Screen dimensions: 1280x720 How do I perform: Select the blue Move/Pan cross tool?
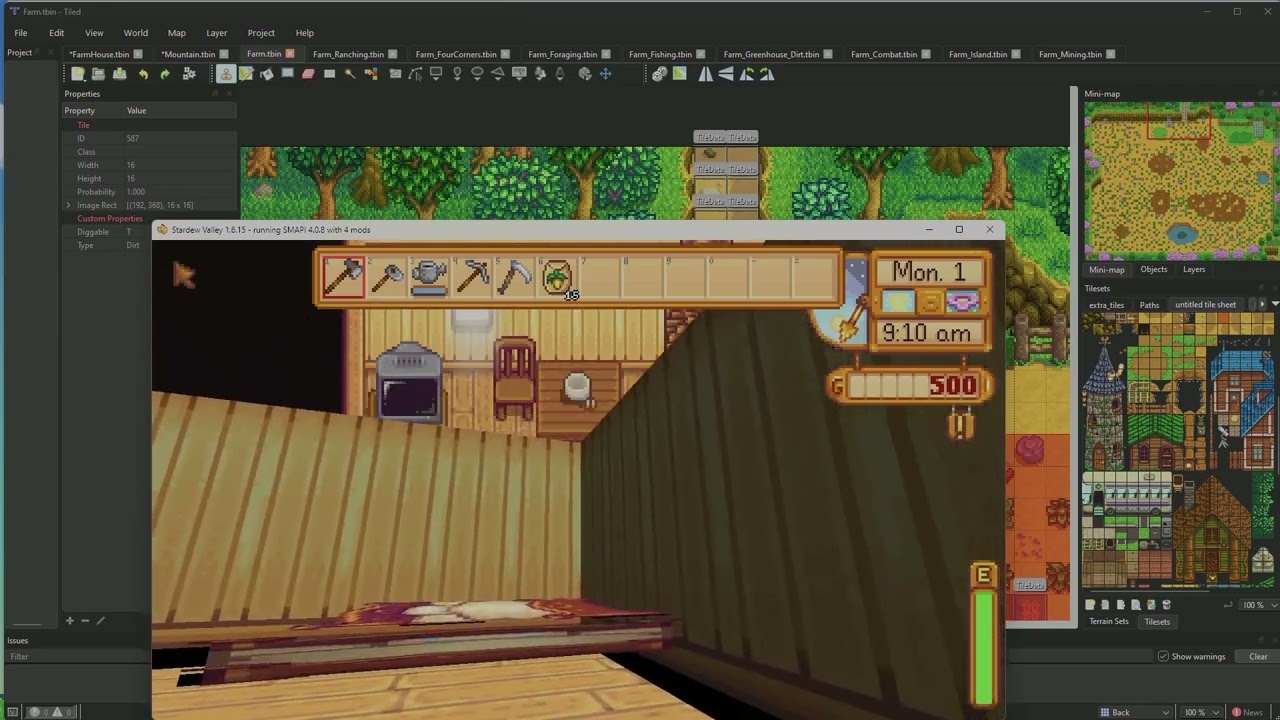[605, 74]
